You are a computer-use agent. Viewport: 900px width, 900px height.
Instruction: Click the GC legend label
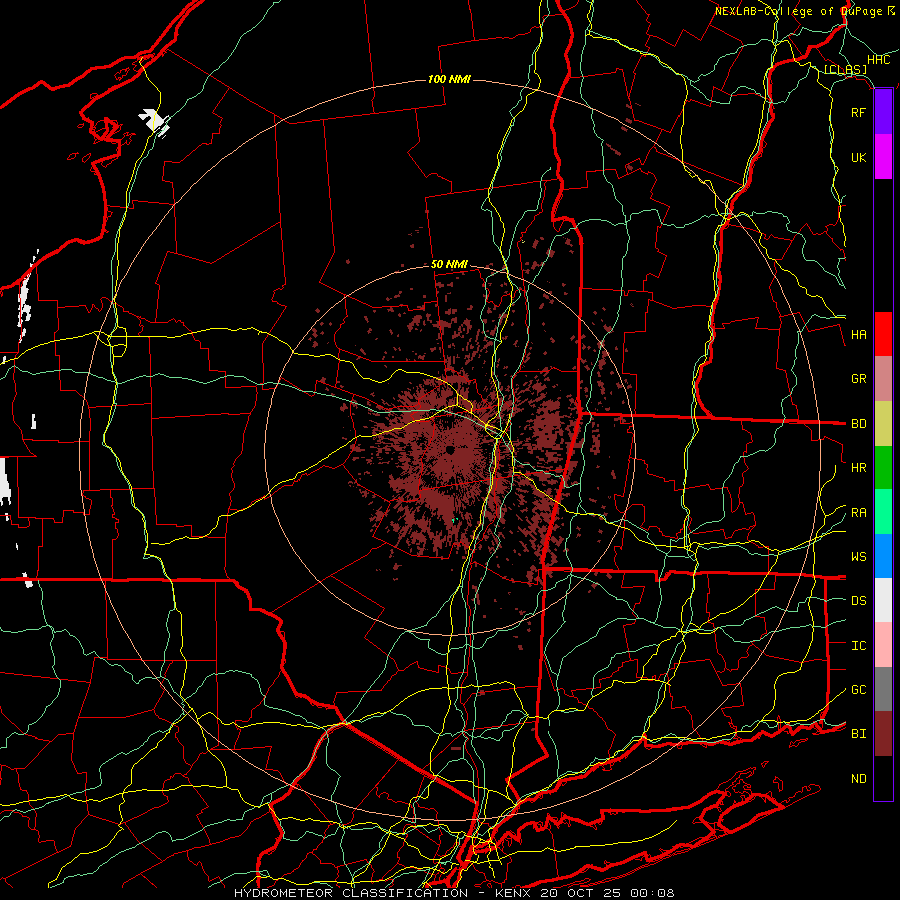pos(858,690)
